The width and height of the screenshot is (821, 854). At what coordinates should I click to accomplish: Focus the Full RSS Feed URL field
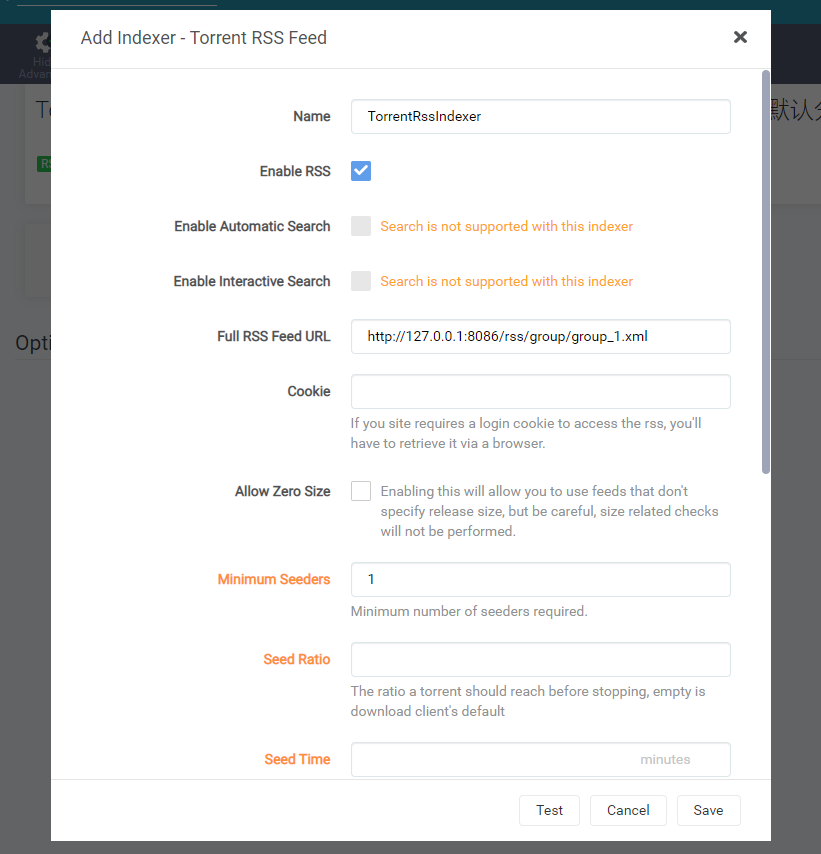pos(540,336)
